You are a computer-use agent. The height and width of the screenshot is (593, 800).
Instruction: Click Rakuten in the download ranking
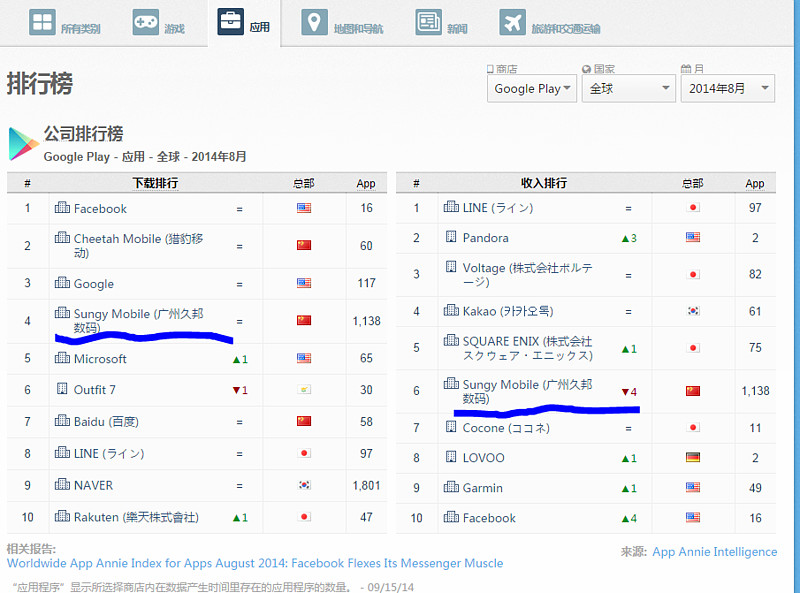(x=136, y=517)
